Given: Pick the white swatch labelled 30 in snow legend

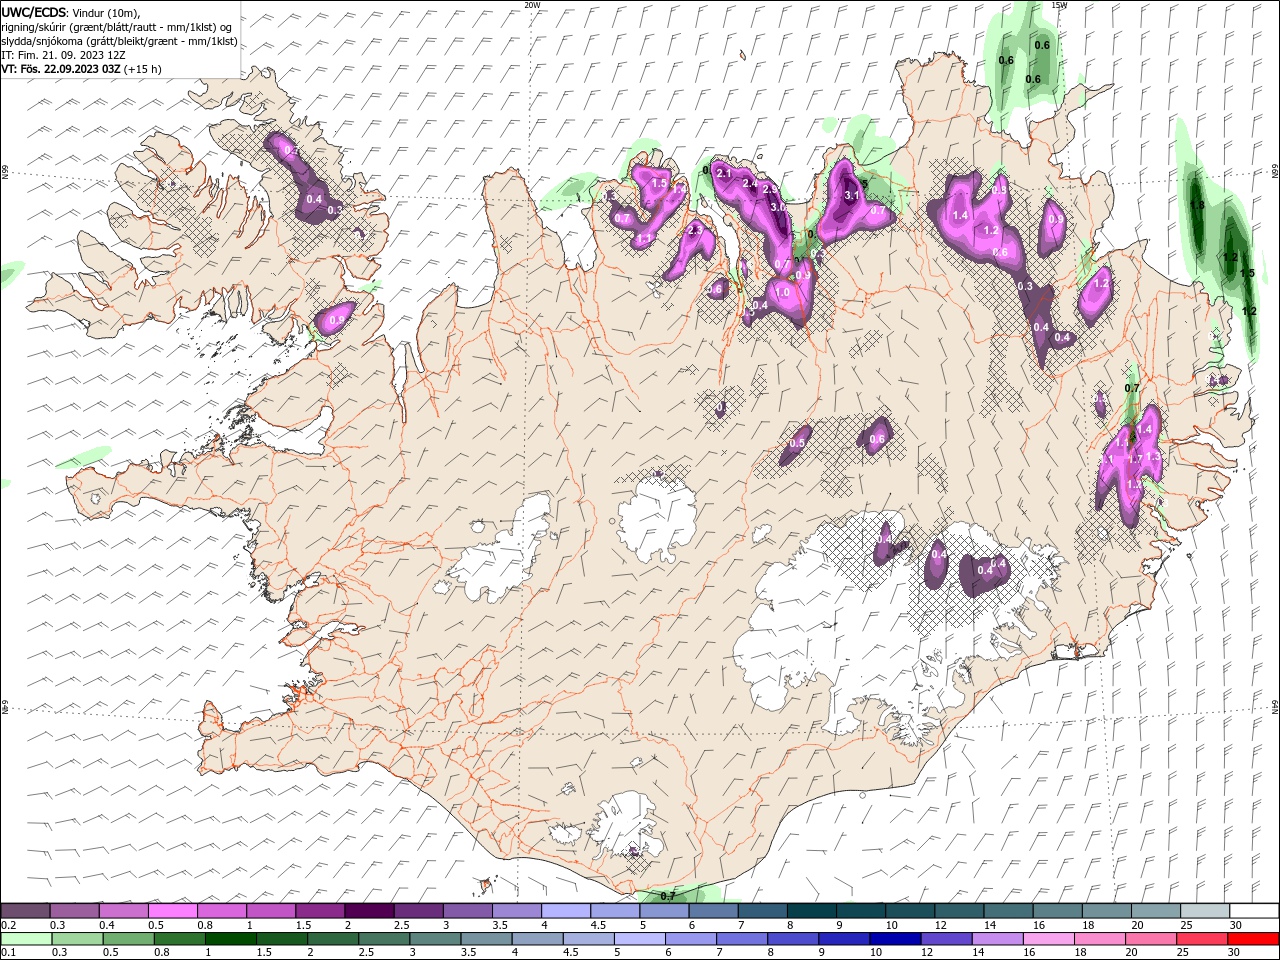Looking at the screenshot, I should 1254,911.
